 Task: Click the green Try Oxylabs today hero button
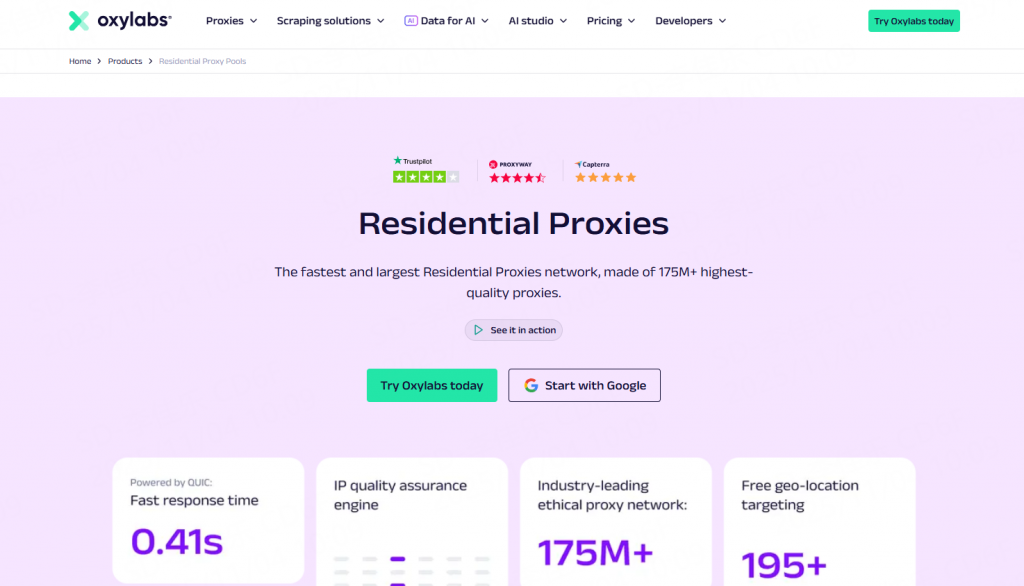pyautogui.click(x=431, y=385)
